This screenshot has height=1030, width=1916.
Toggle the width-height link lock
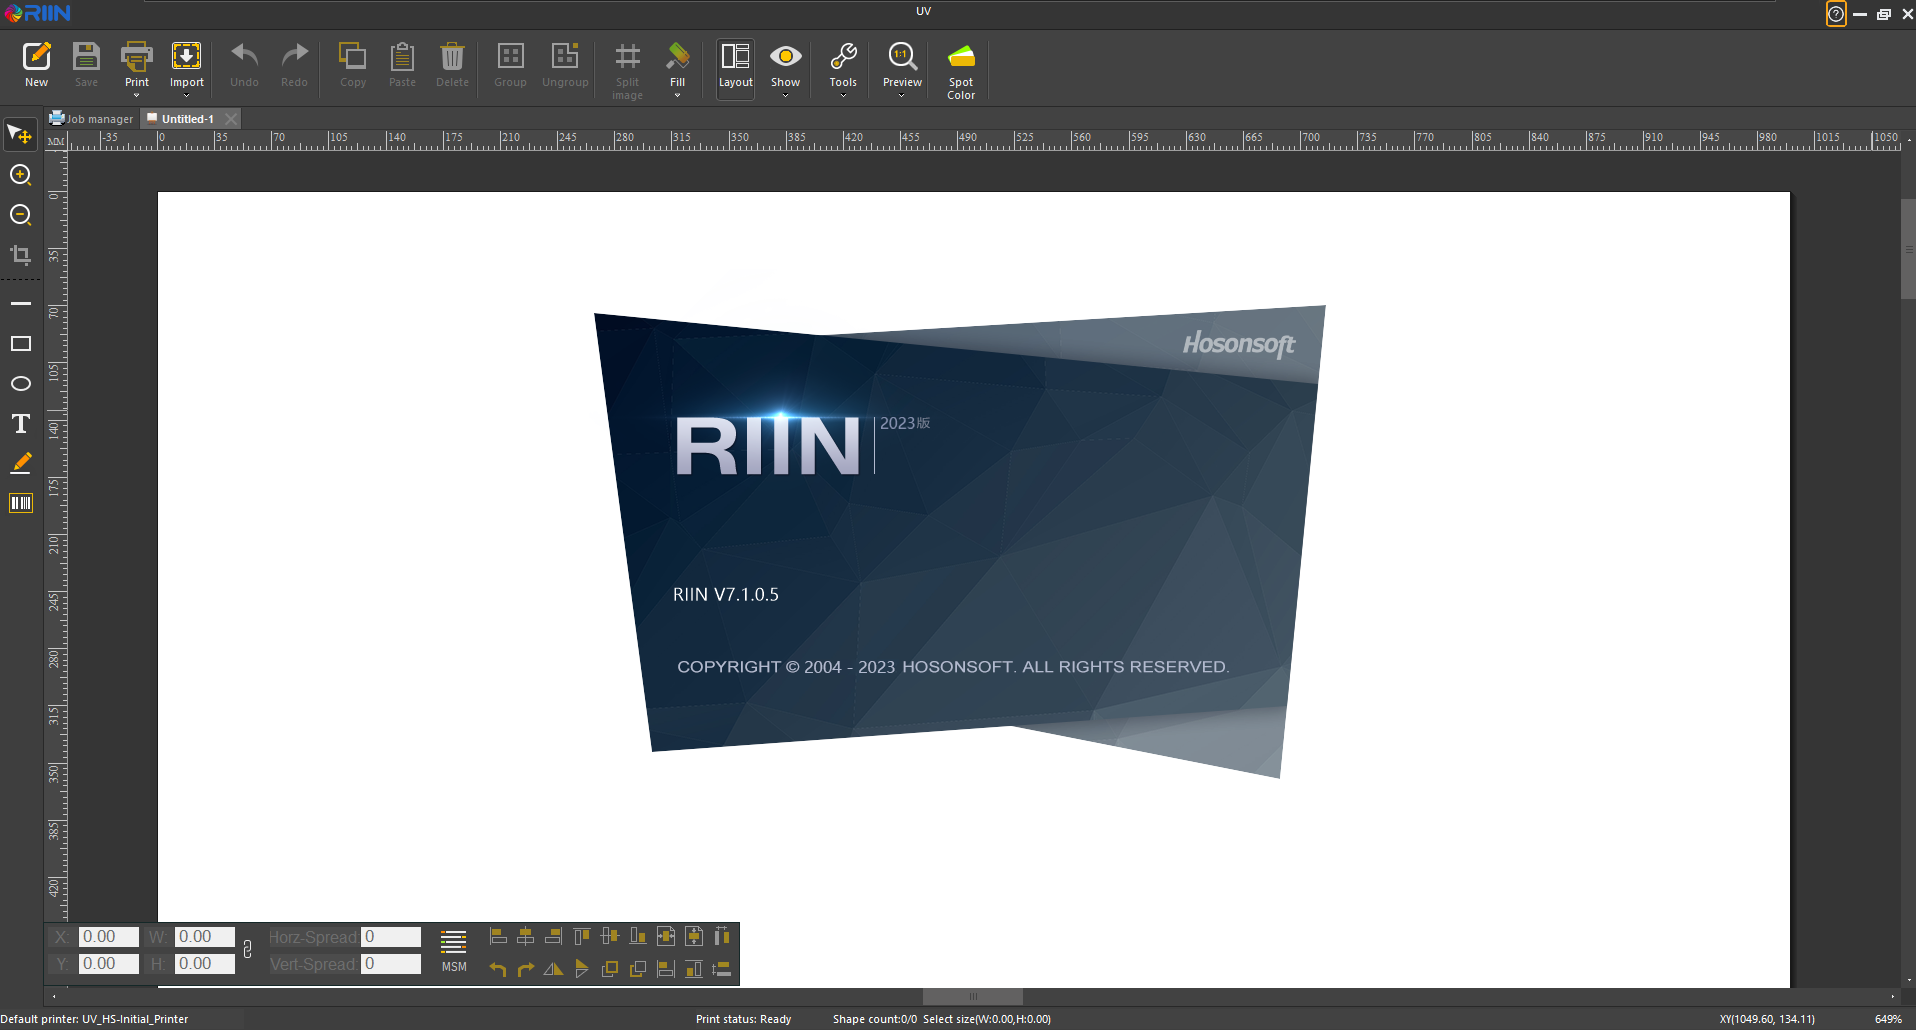pos(247,950)
